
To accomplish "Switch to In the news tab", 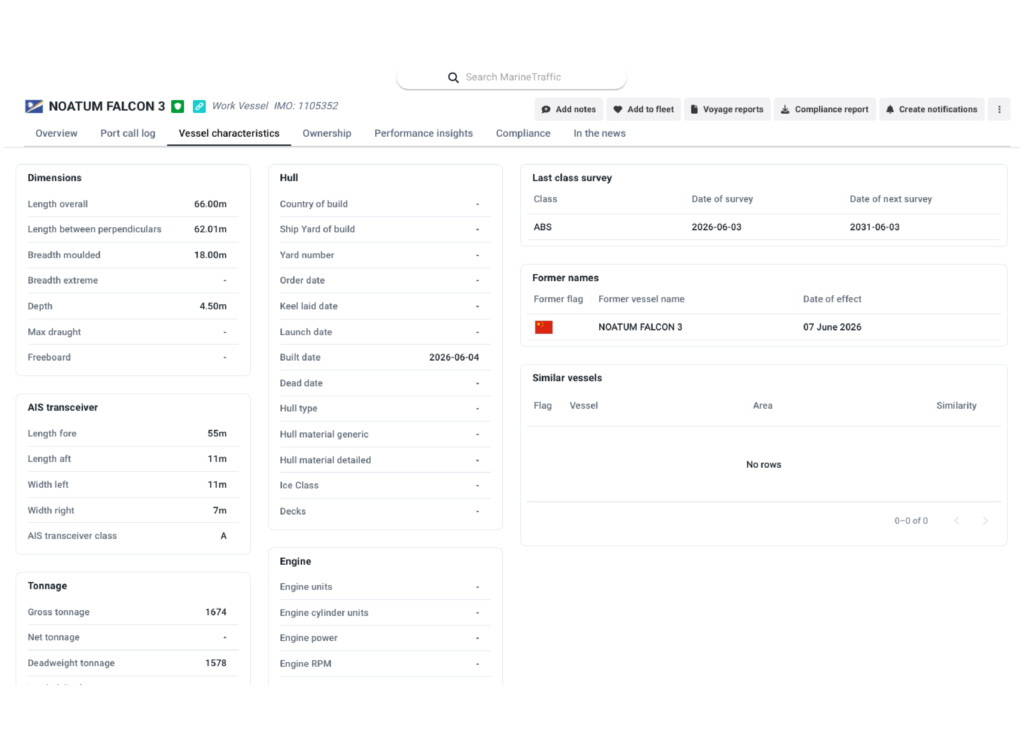I will (600, 133).
